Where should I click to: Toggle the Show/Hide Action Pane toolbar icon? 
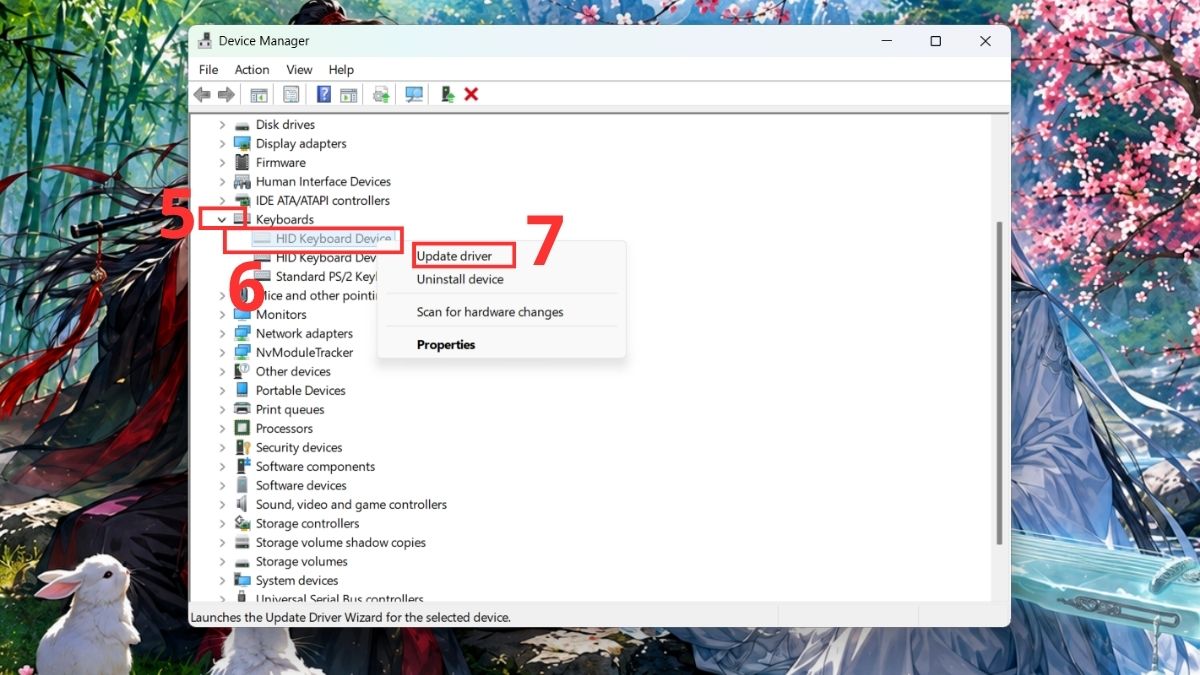(x=348, y=94)
